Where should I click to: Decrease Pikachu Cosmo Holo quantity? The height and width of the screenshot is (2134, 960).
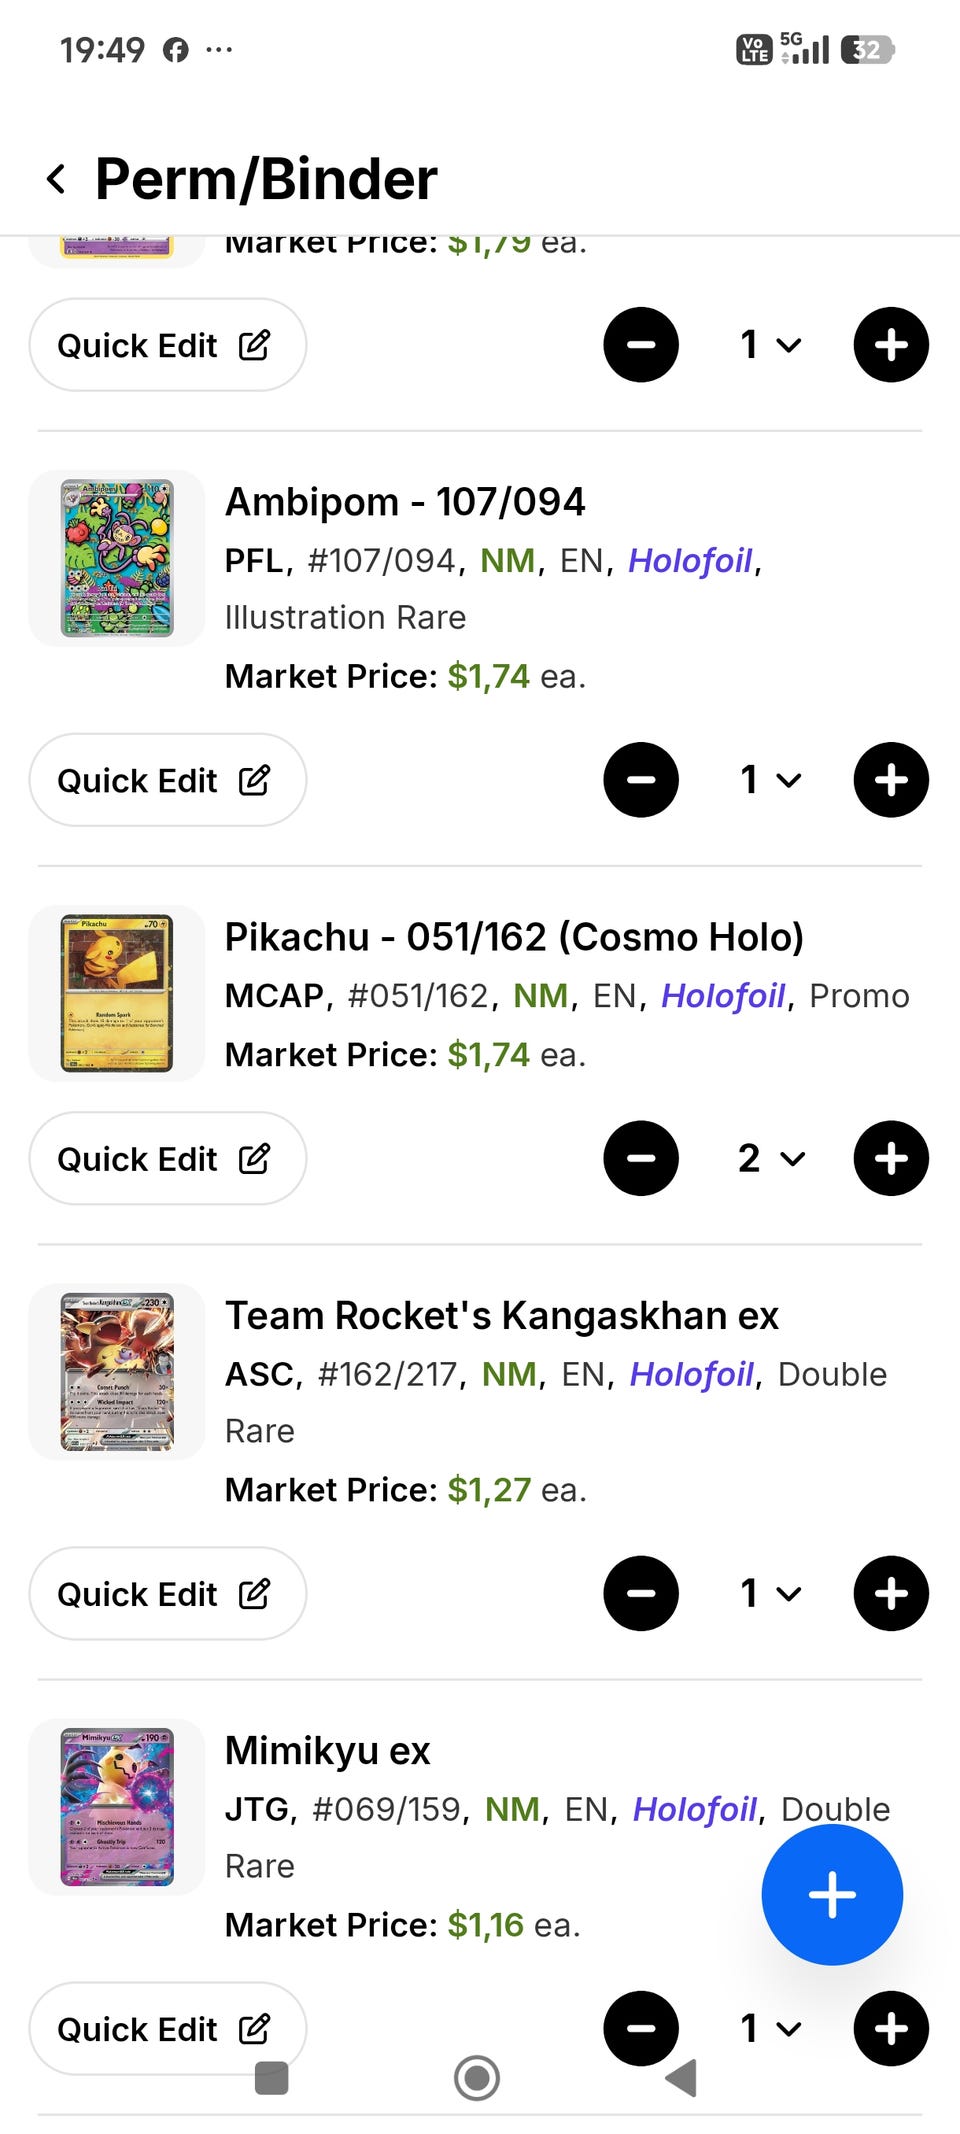641,1158
